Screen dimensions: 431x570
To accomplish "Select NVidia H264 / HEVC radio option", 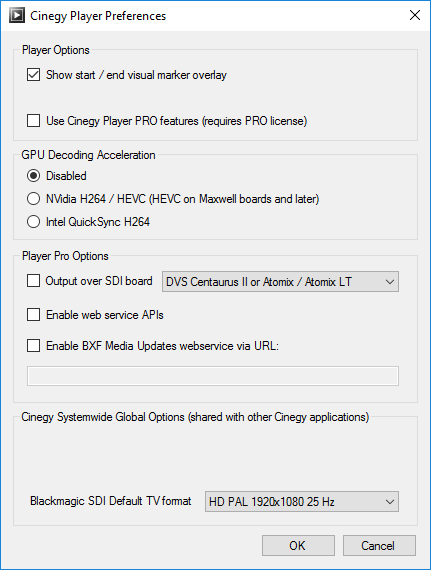I will (x=33, y=199).
